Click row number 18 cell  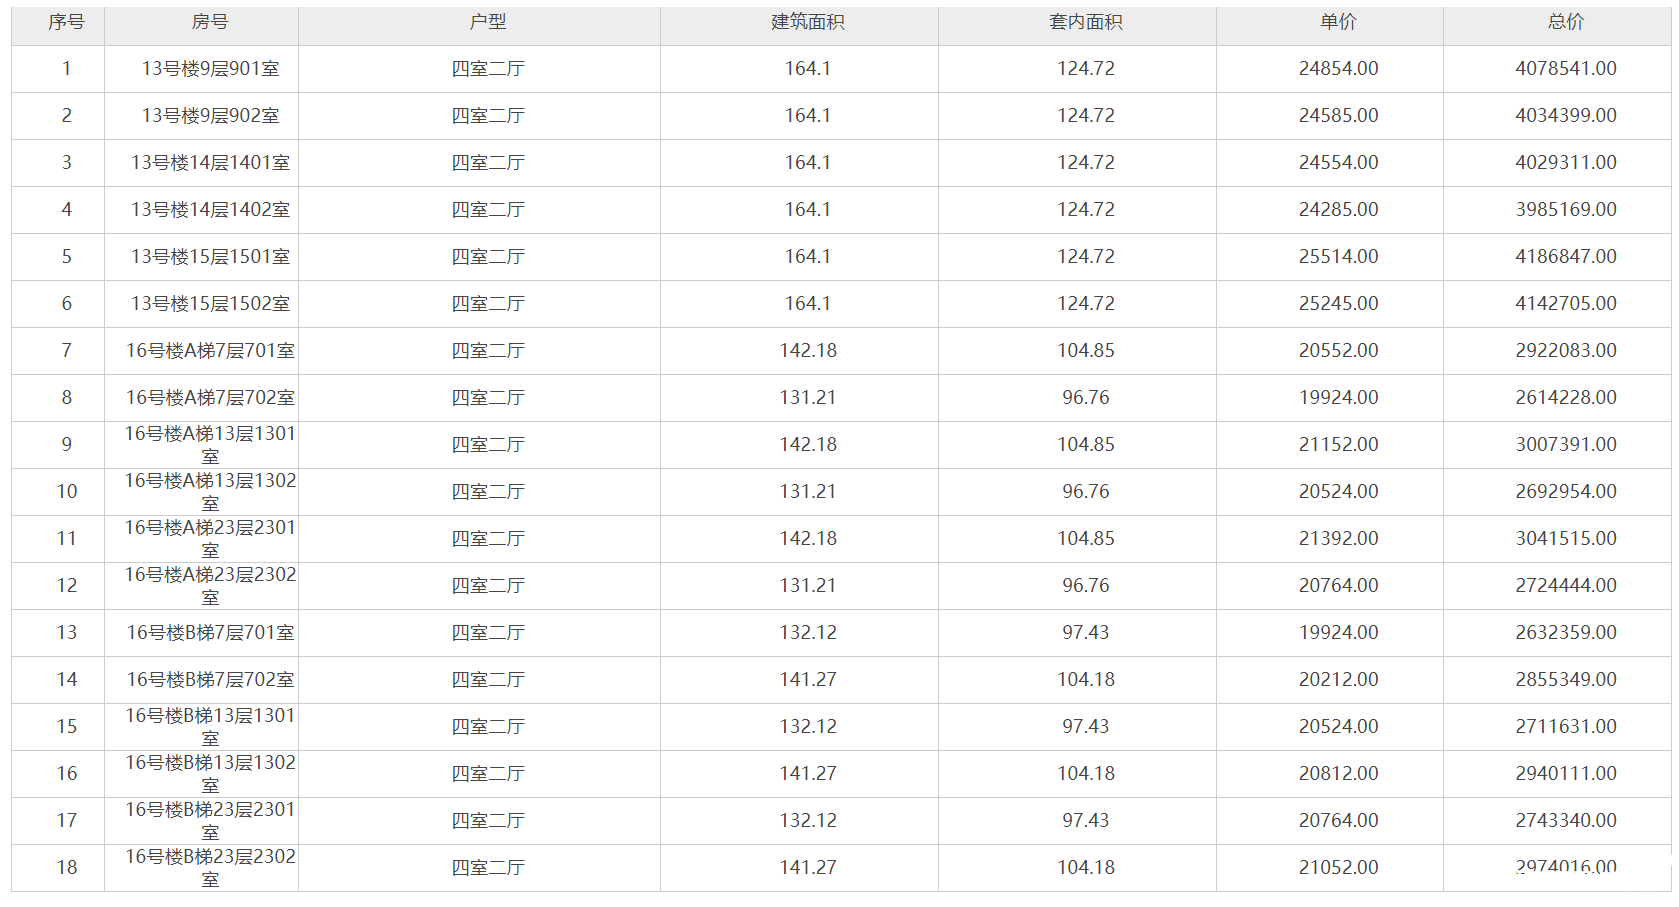[x=66, y=868]
